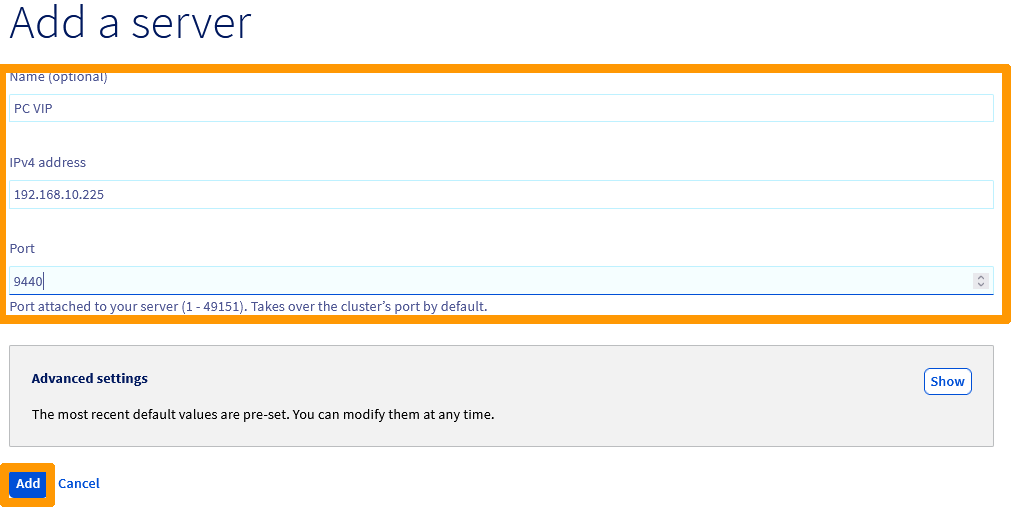The image size is (1020, 509).
Task: Show the Advanced settings section
Action: coord(947,381)
